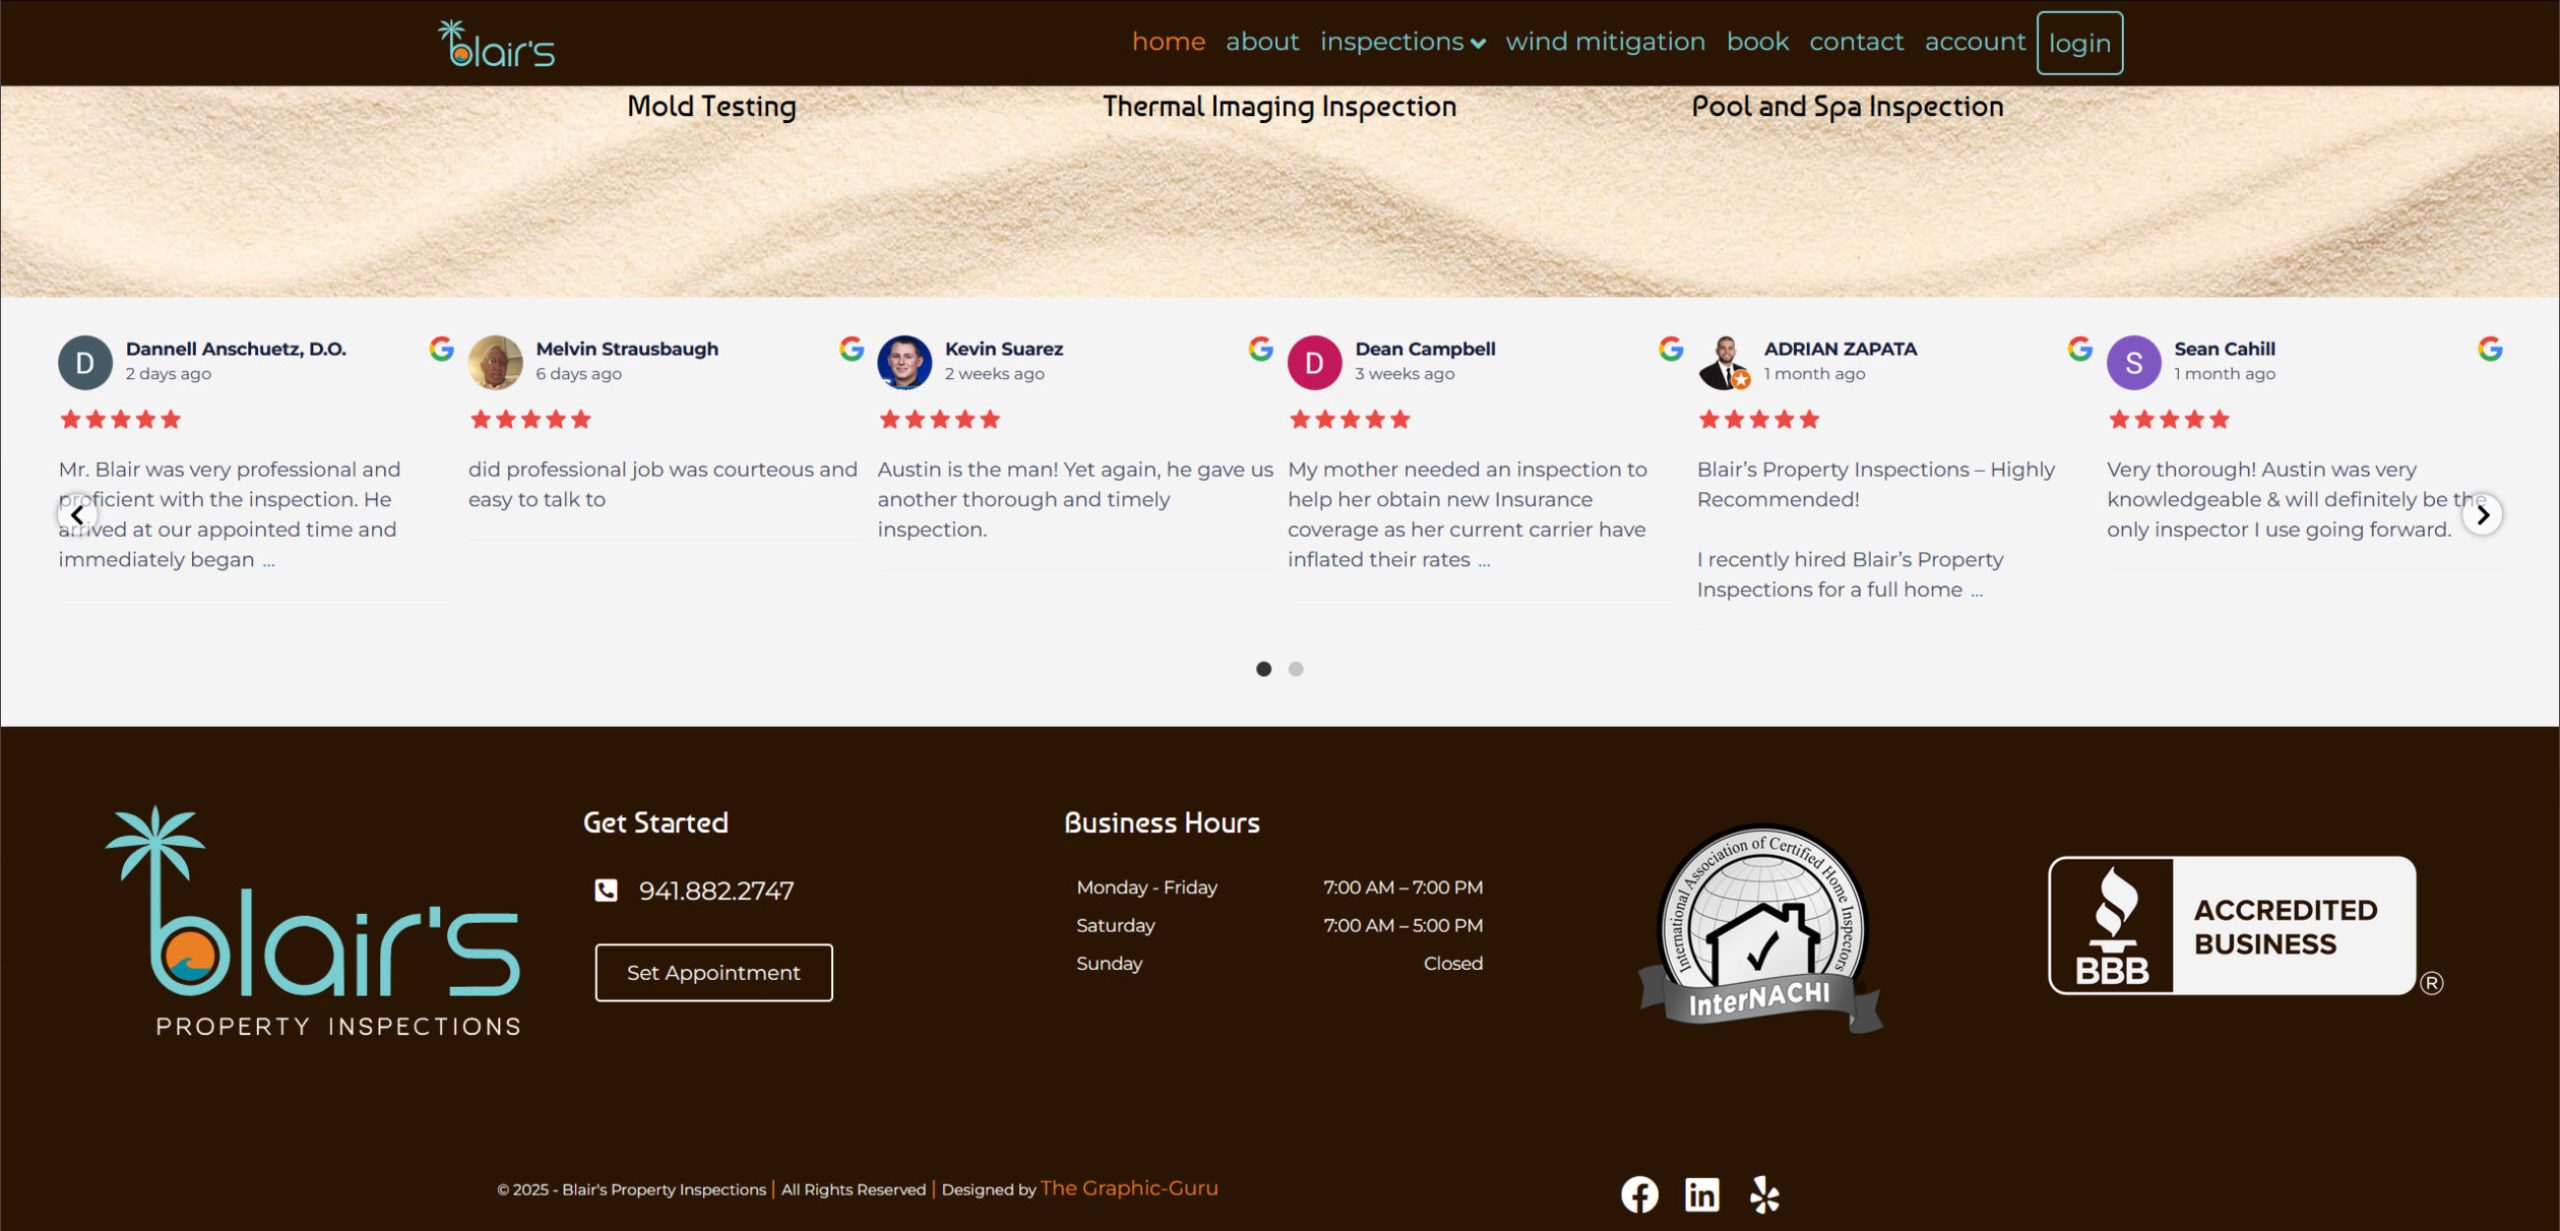Click the small Blair's logo in header
The width and height of the screenshot is (2560, 1231).
point(497,44)
